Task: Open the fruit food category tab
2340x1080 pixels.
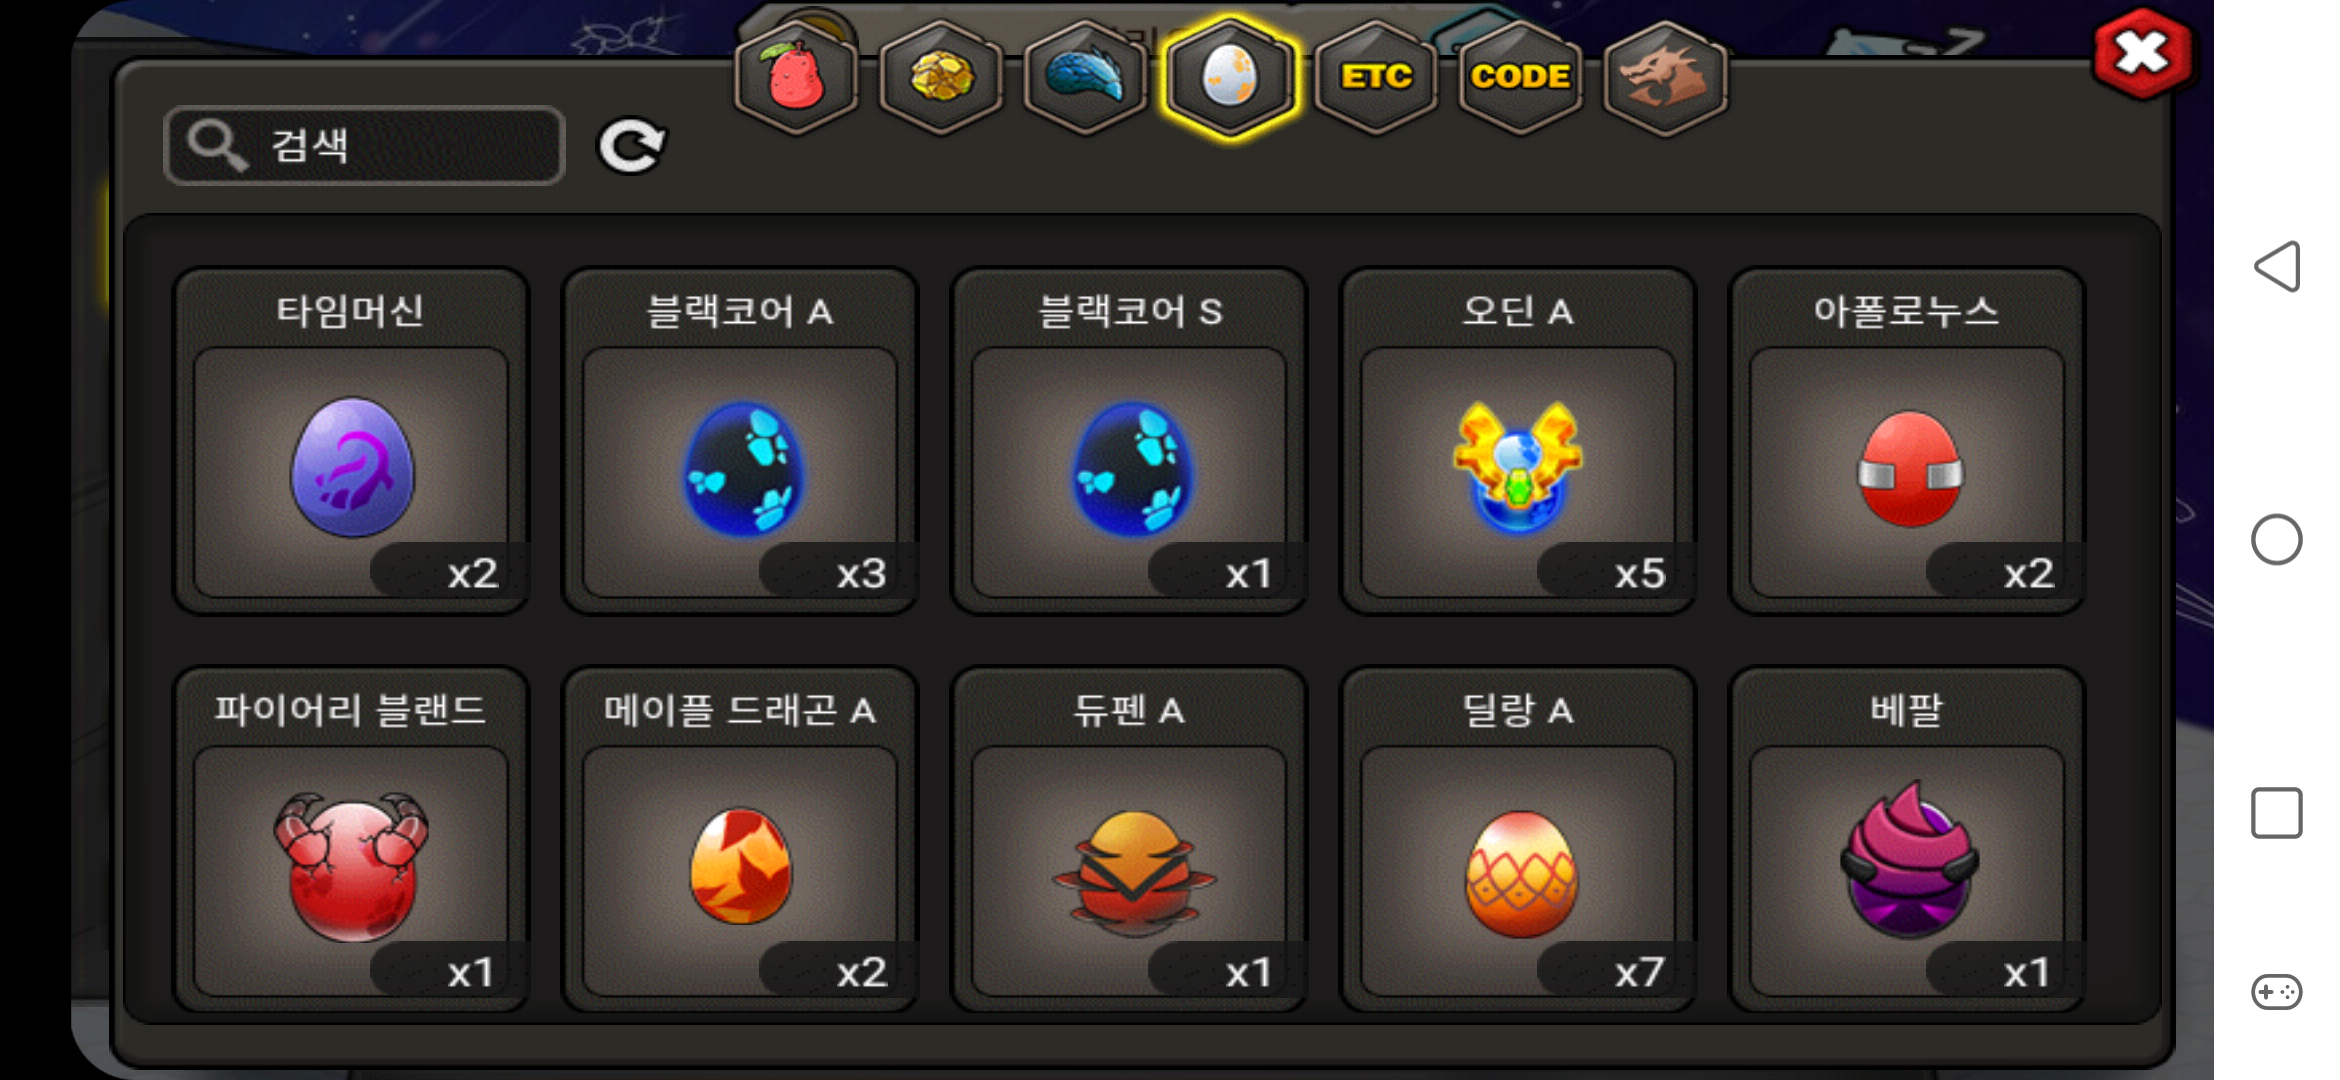Action: [796, 78]
